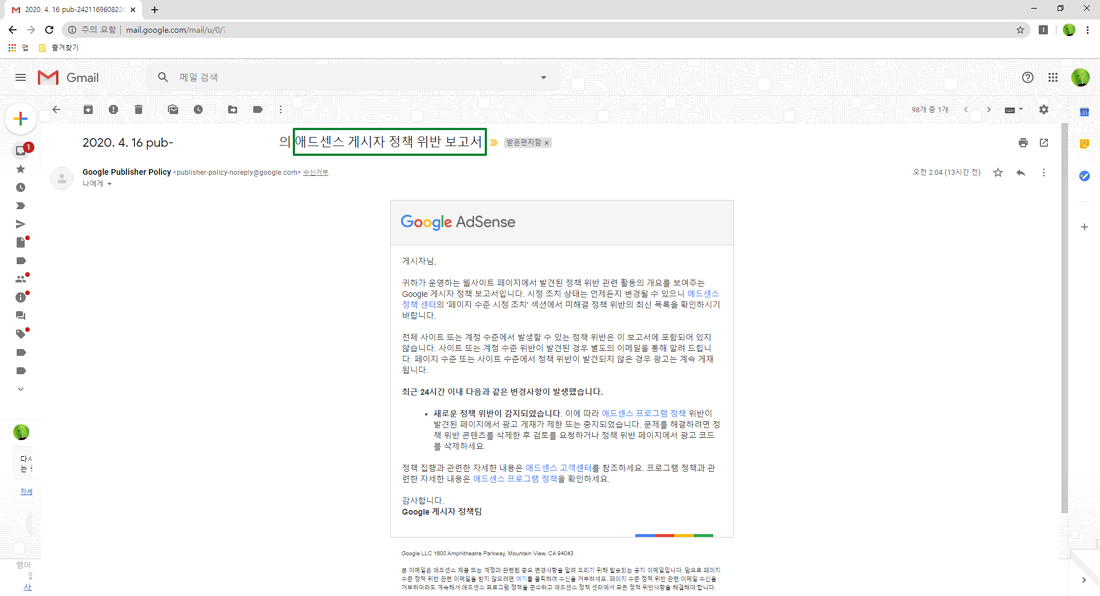
Task: Bookmark this page with the star icon
Action: tap(1020, 29)
